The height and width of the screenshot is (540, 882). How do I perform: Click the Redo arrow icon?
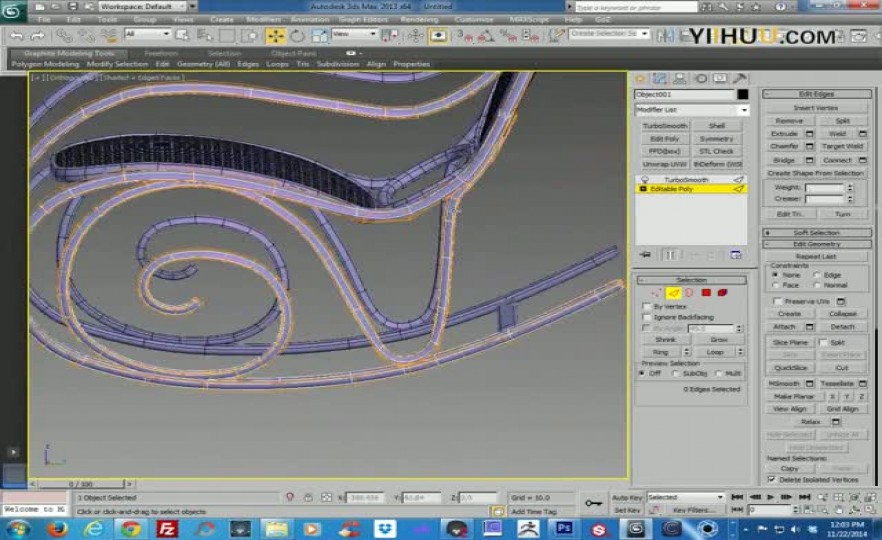(38, 37)
